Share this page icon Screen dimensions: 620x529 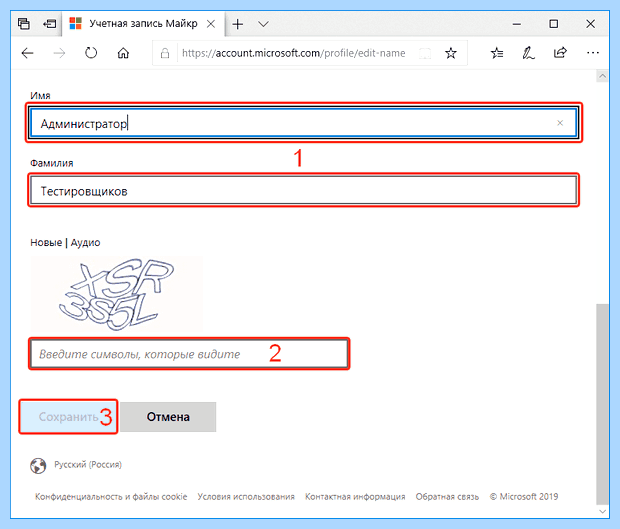pos(560,53)
